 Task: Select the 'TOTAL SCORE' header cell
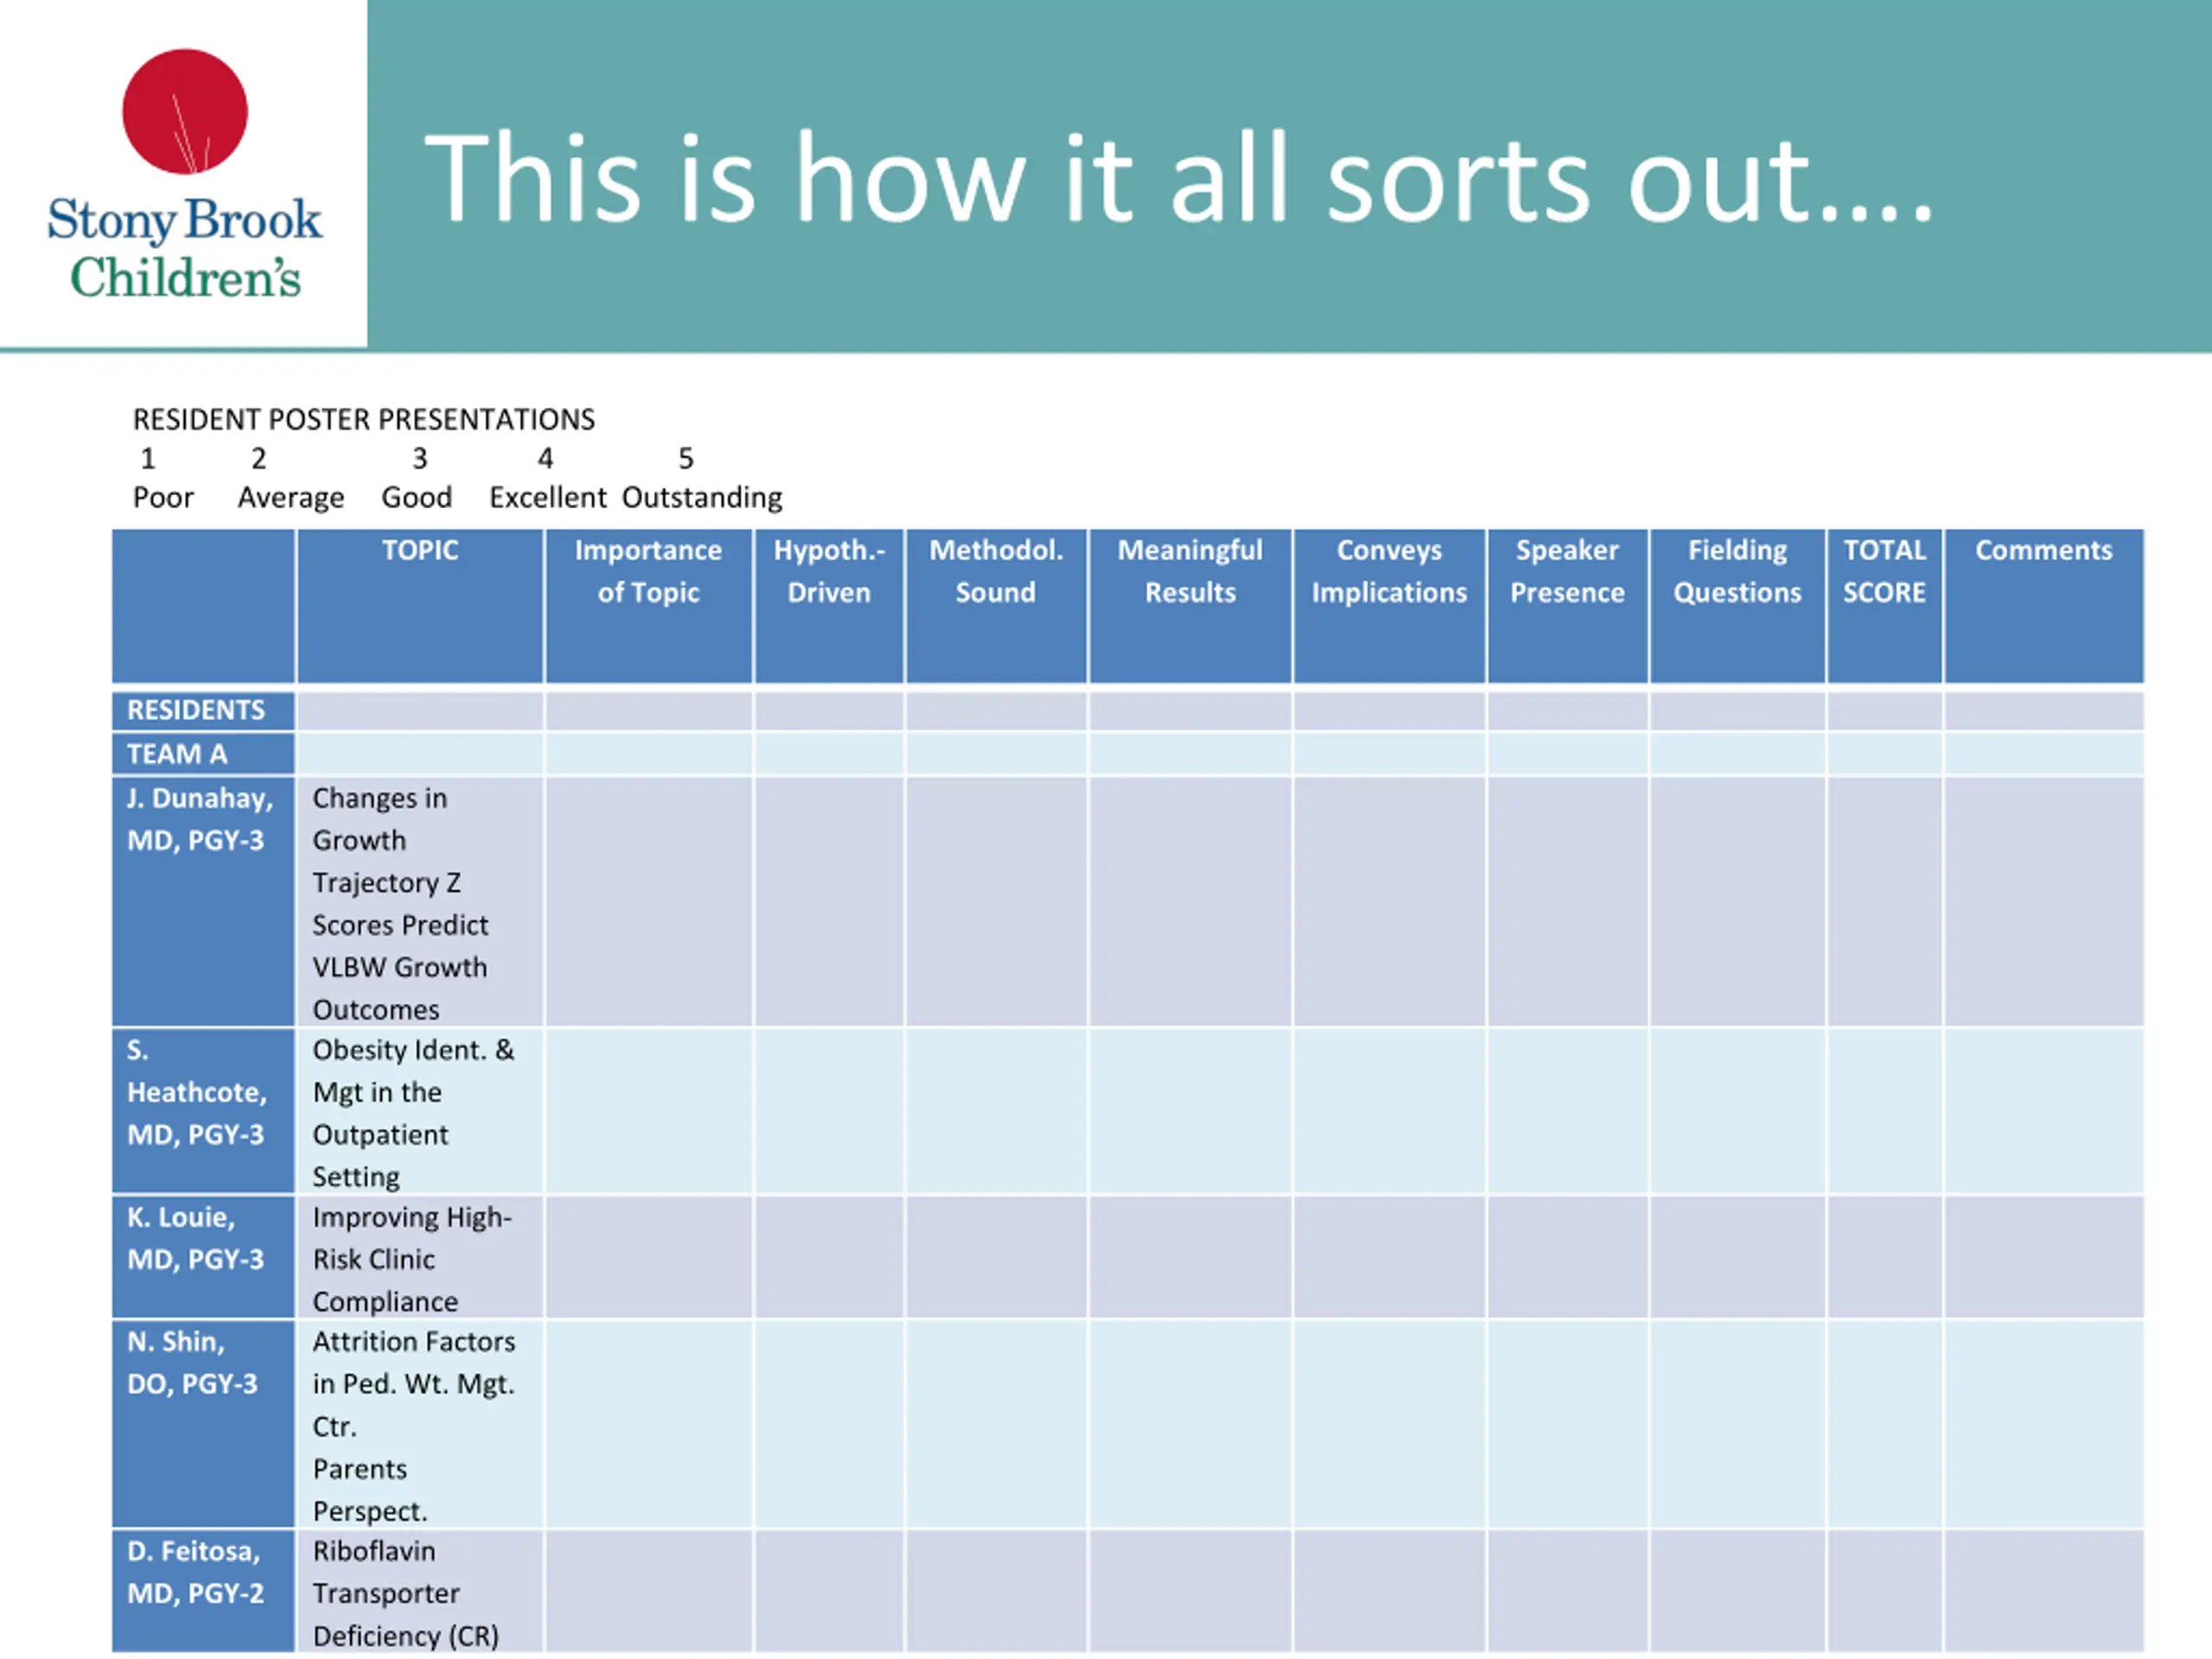[x=1884, y=606]
